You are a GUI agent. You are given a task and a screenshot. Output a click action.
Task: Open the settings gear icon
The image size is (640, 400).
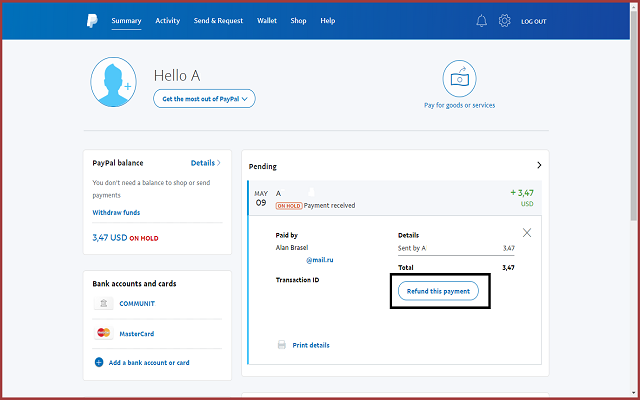click(504, 21)
